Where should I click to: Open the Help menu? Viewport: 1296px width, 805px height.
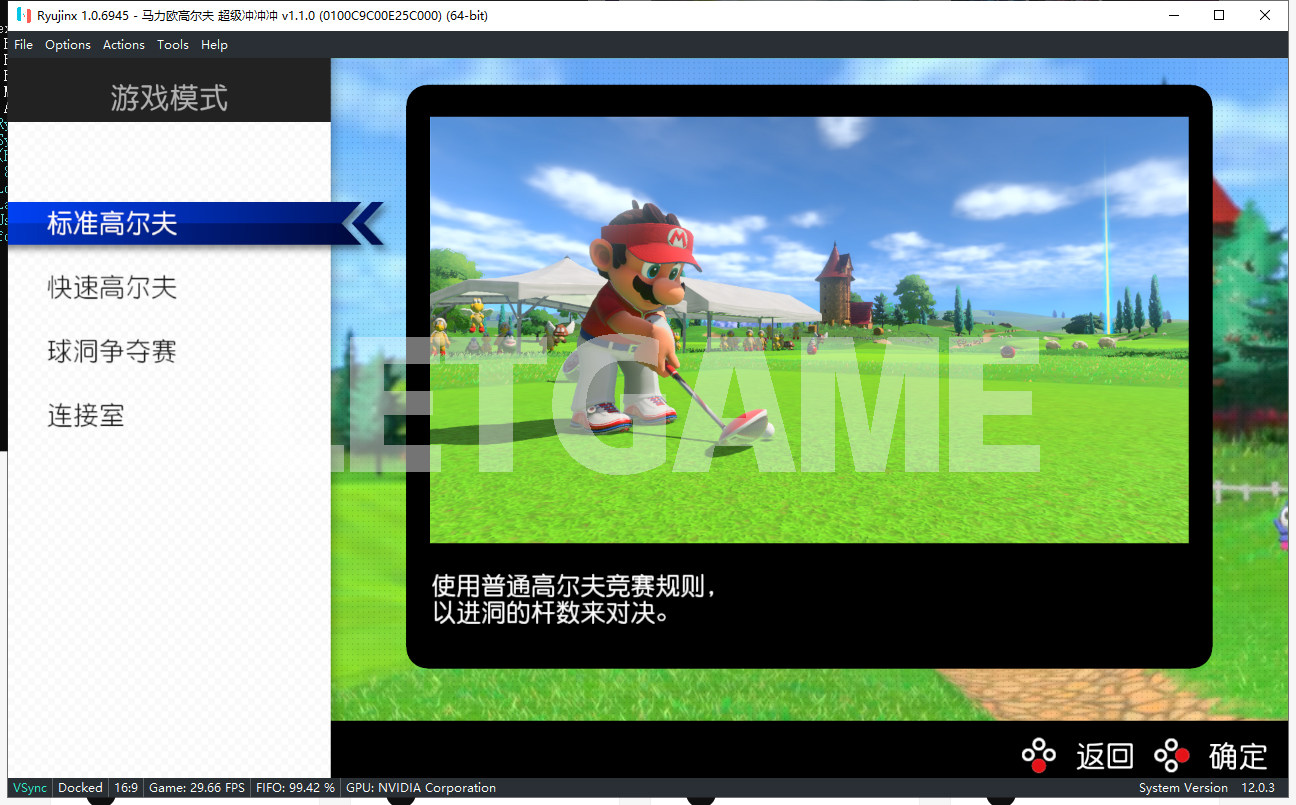coord(214,45)
